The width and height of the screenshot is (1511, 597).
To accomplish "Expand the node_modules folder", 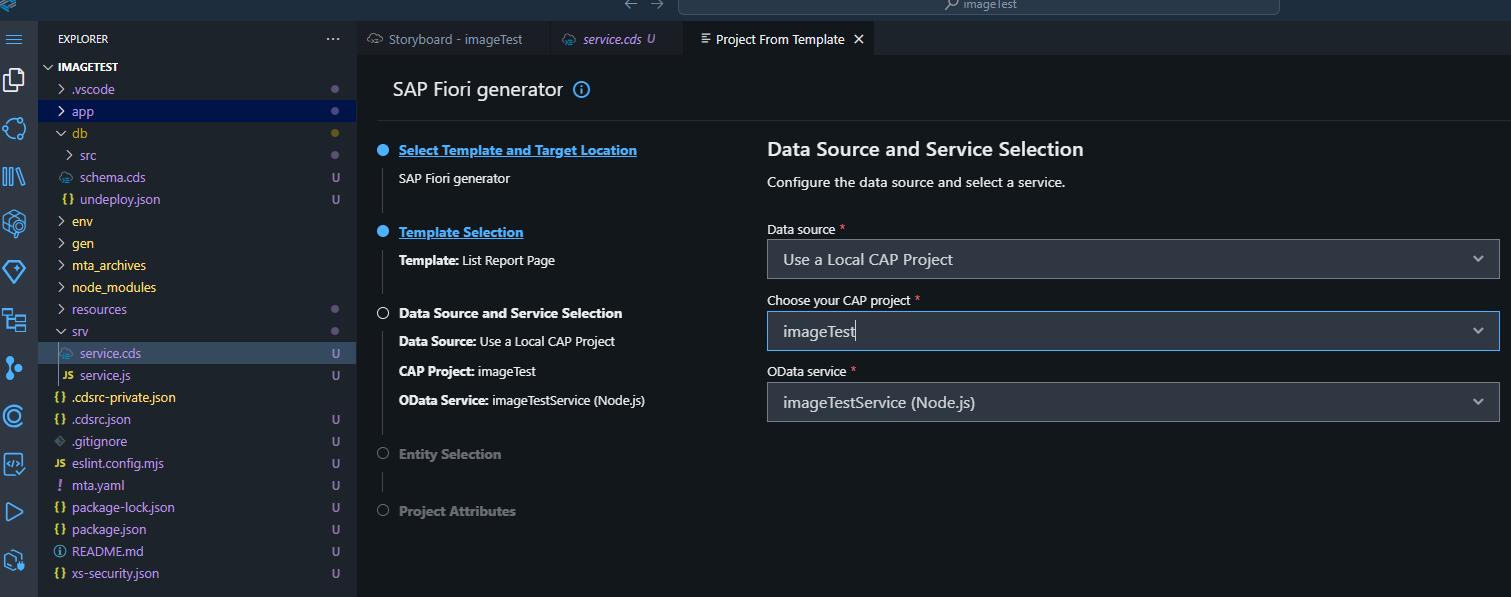I will tap(113, 287).
